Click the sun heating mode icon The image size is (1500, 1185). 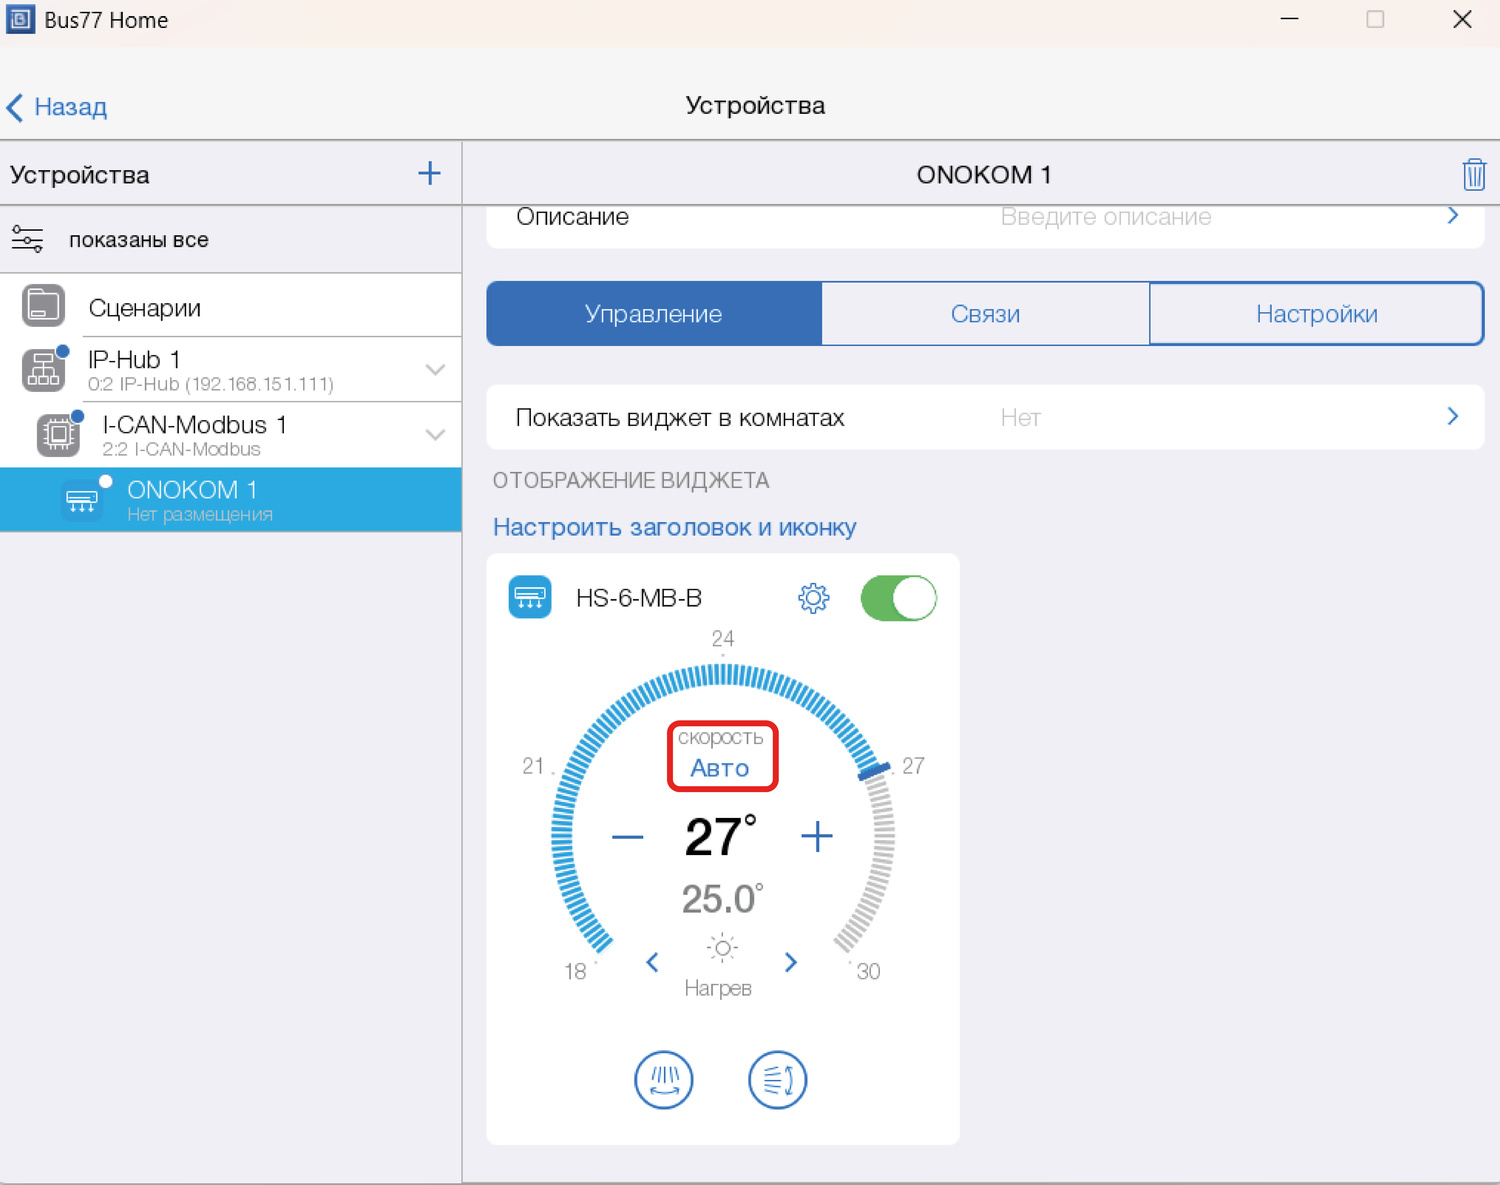pyautogui.click(x=721, y=948)
